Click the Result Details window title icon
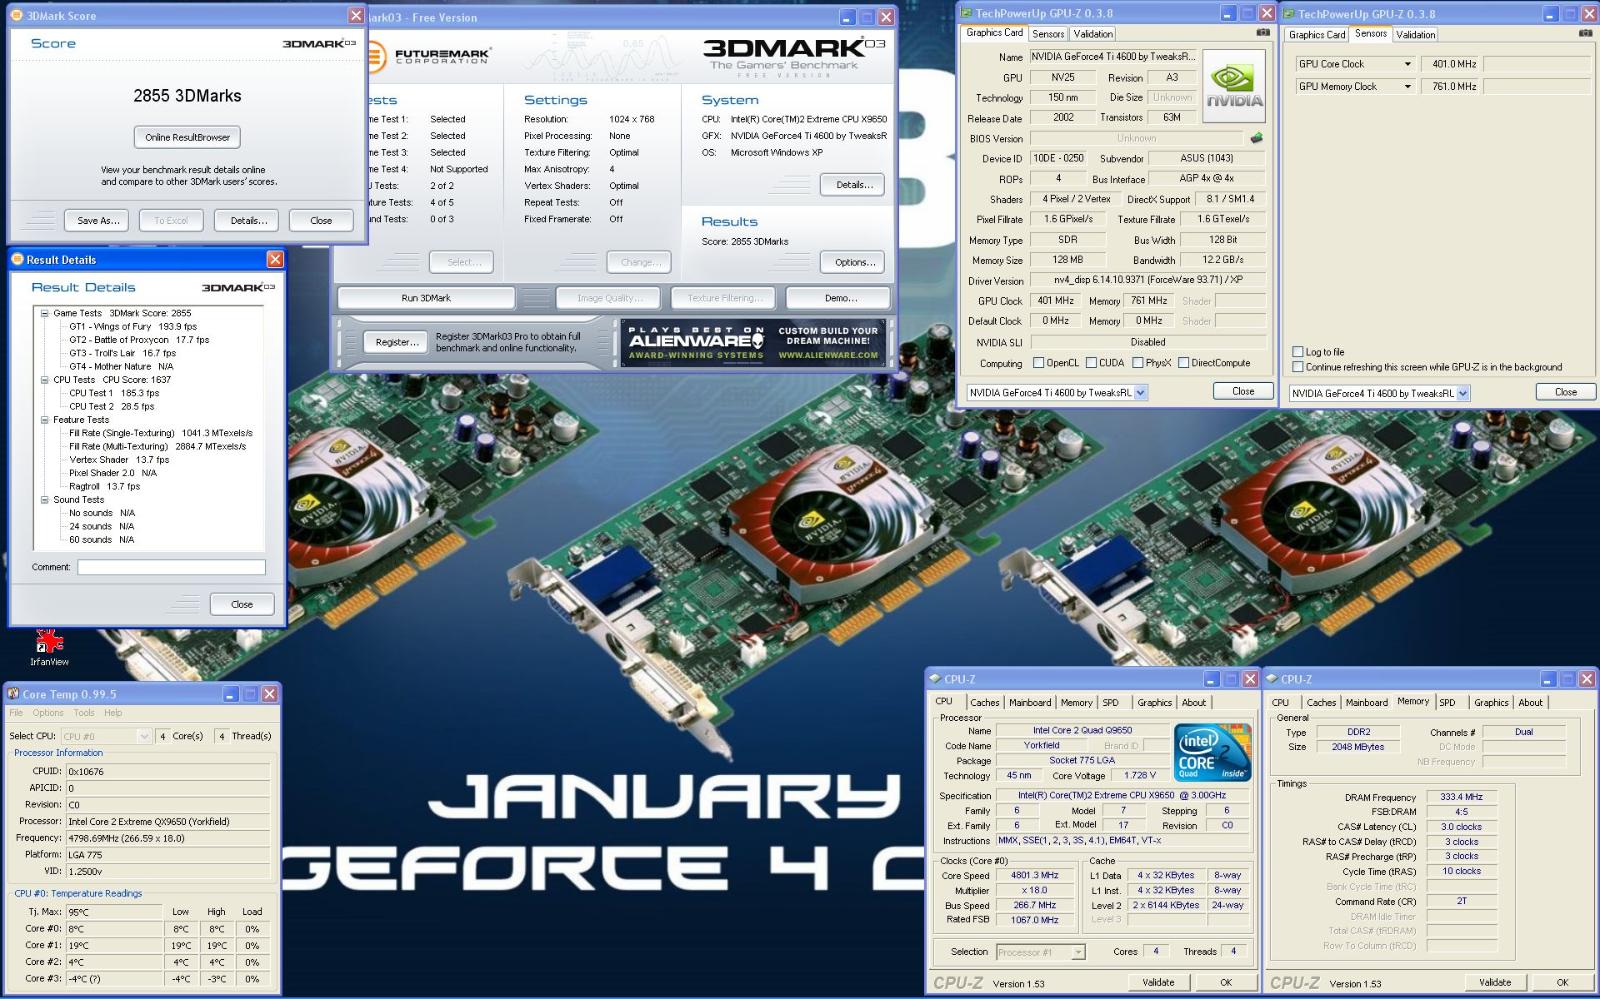The image size is (1600, 999). (17, 259)
